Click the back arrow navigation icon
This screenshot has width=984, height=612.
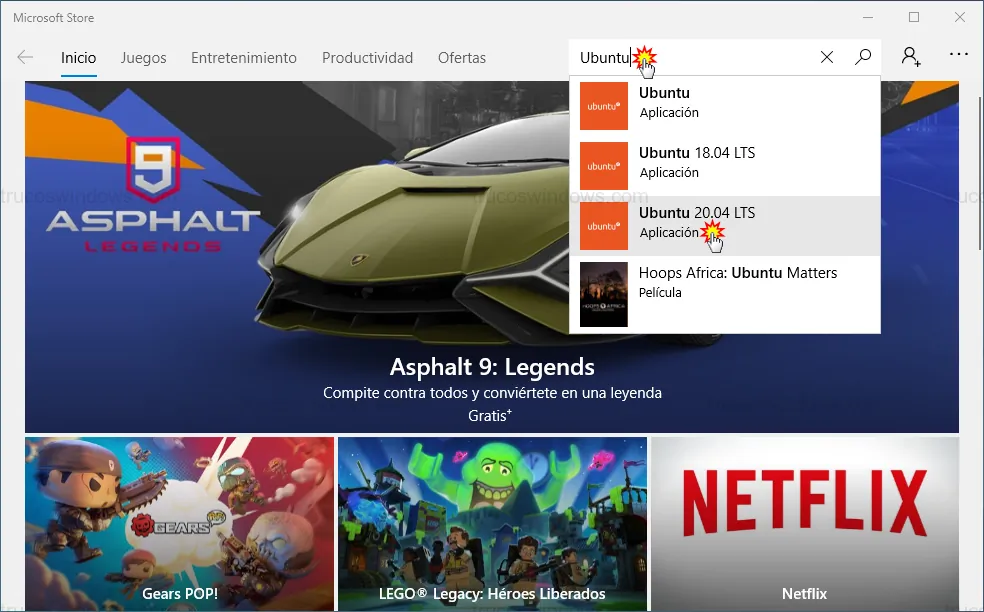[25, 58]
